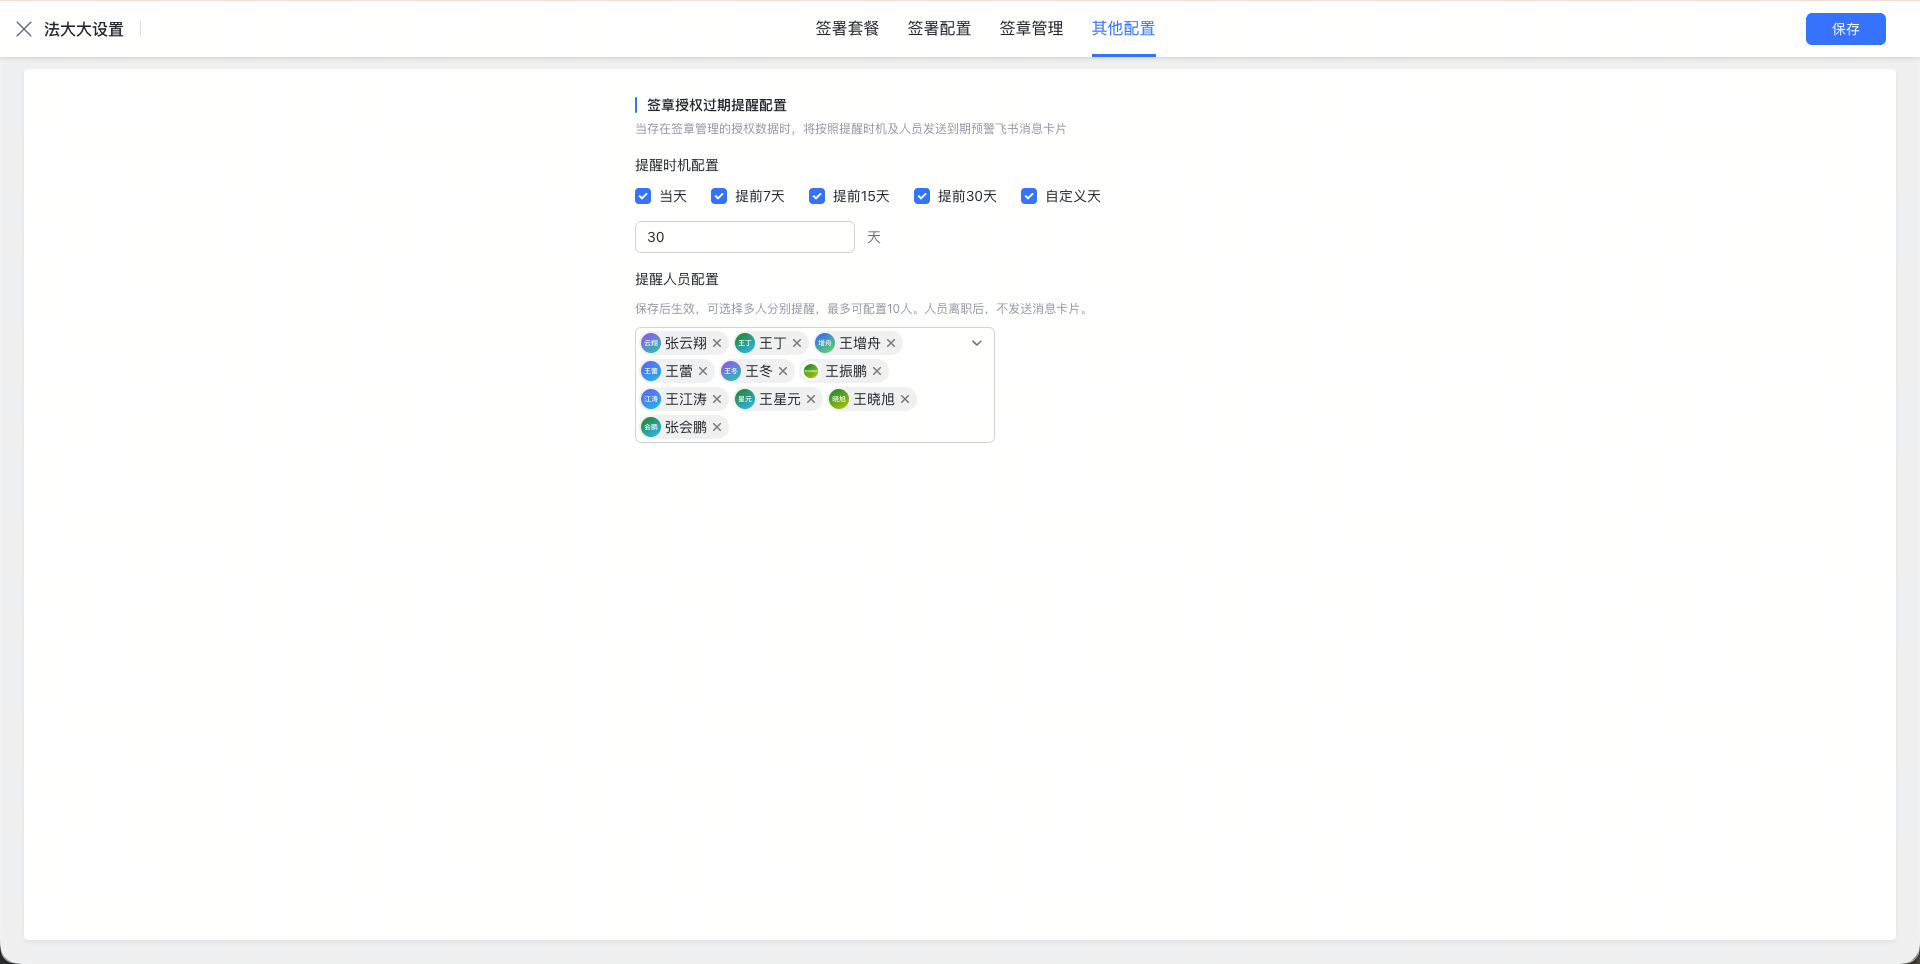Switch to the 签署套餐 tab

847,29
